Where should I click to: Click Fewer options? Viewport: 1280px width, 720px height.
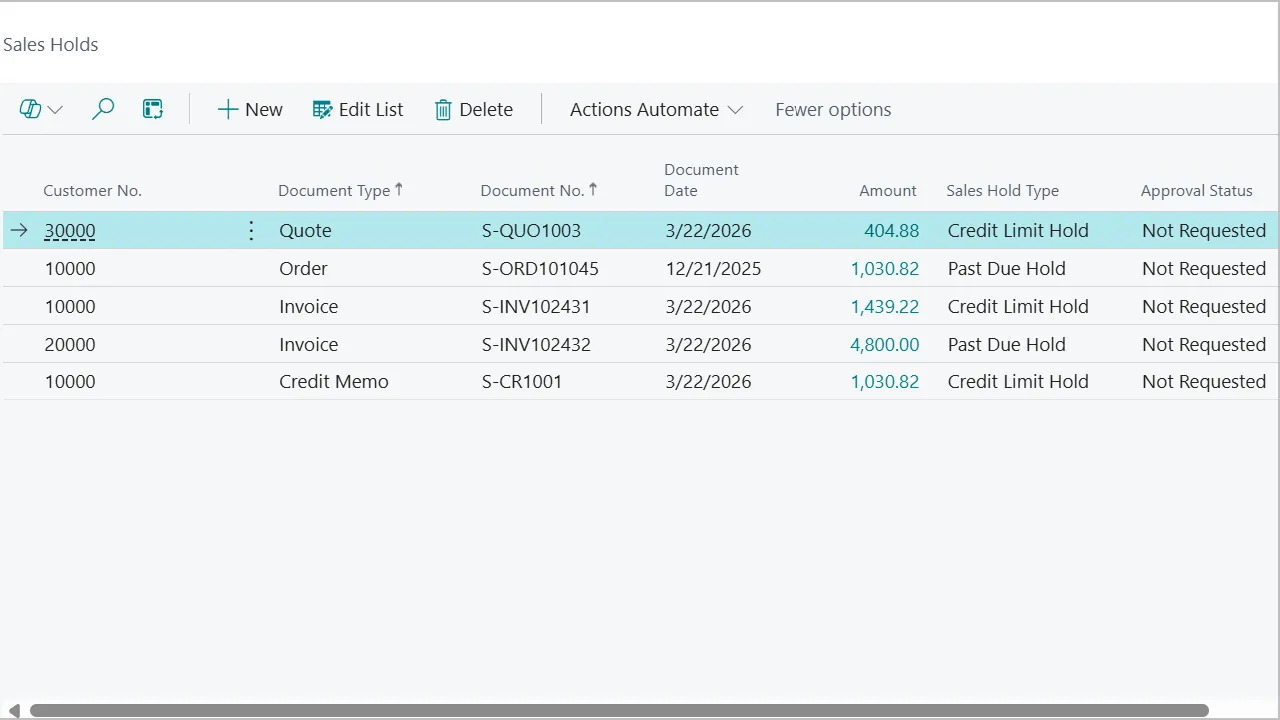[833, 109]
